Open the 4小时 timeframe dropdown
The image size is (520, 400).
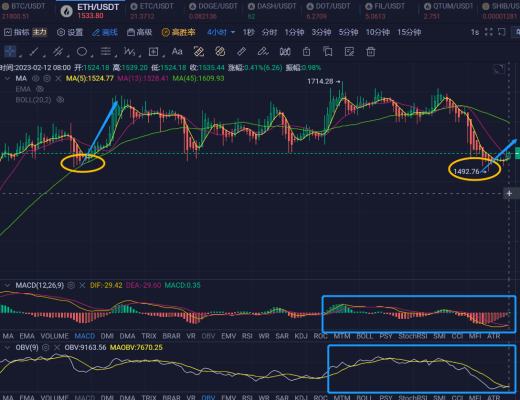pos(221,32)
